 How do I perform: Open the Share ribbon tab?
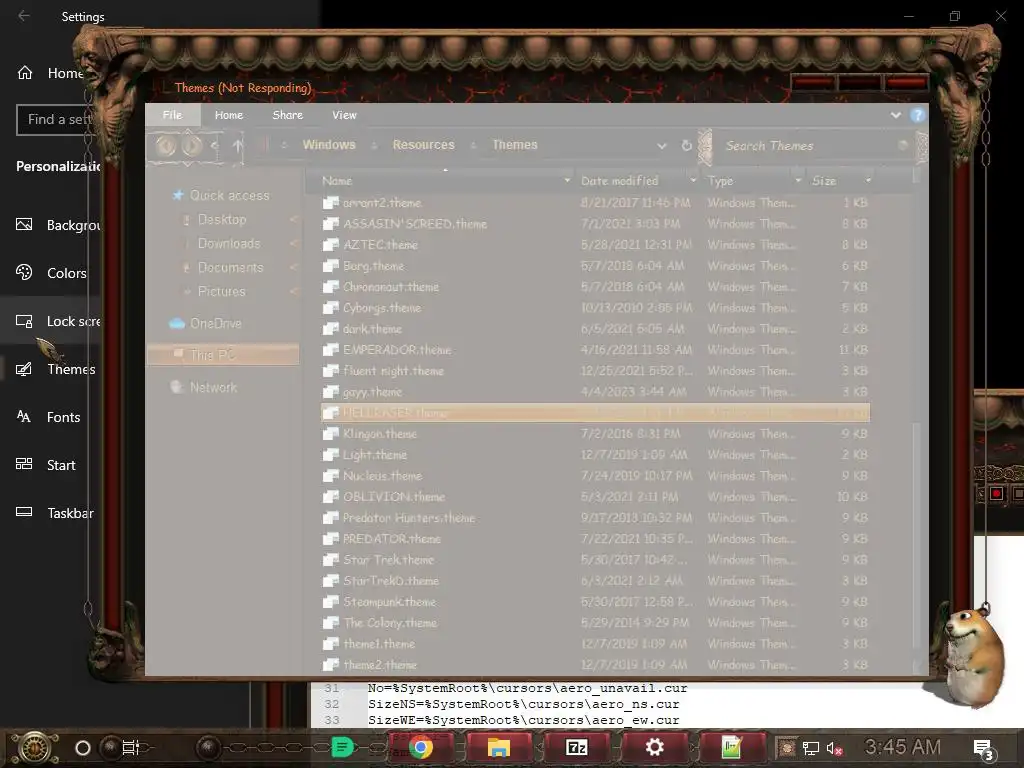click(287, 115)
